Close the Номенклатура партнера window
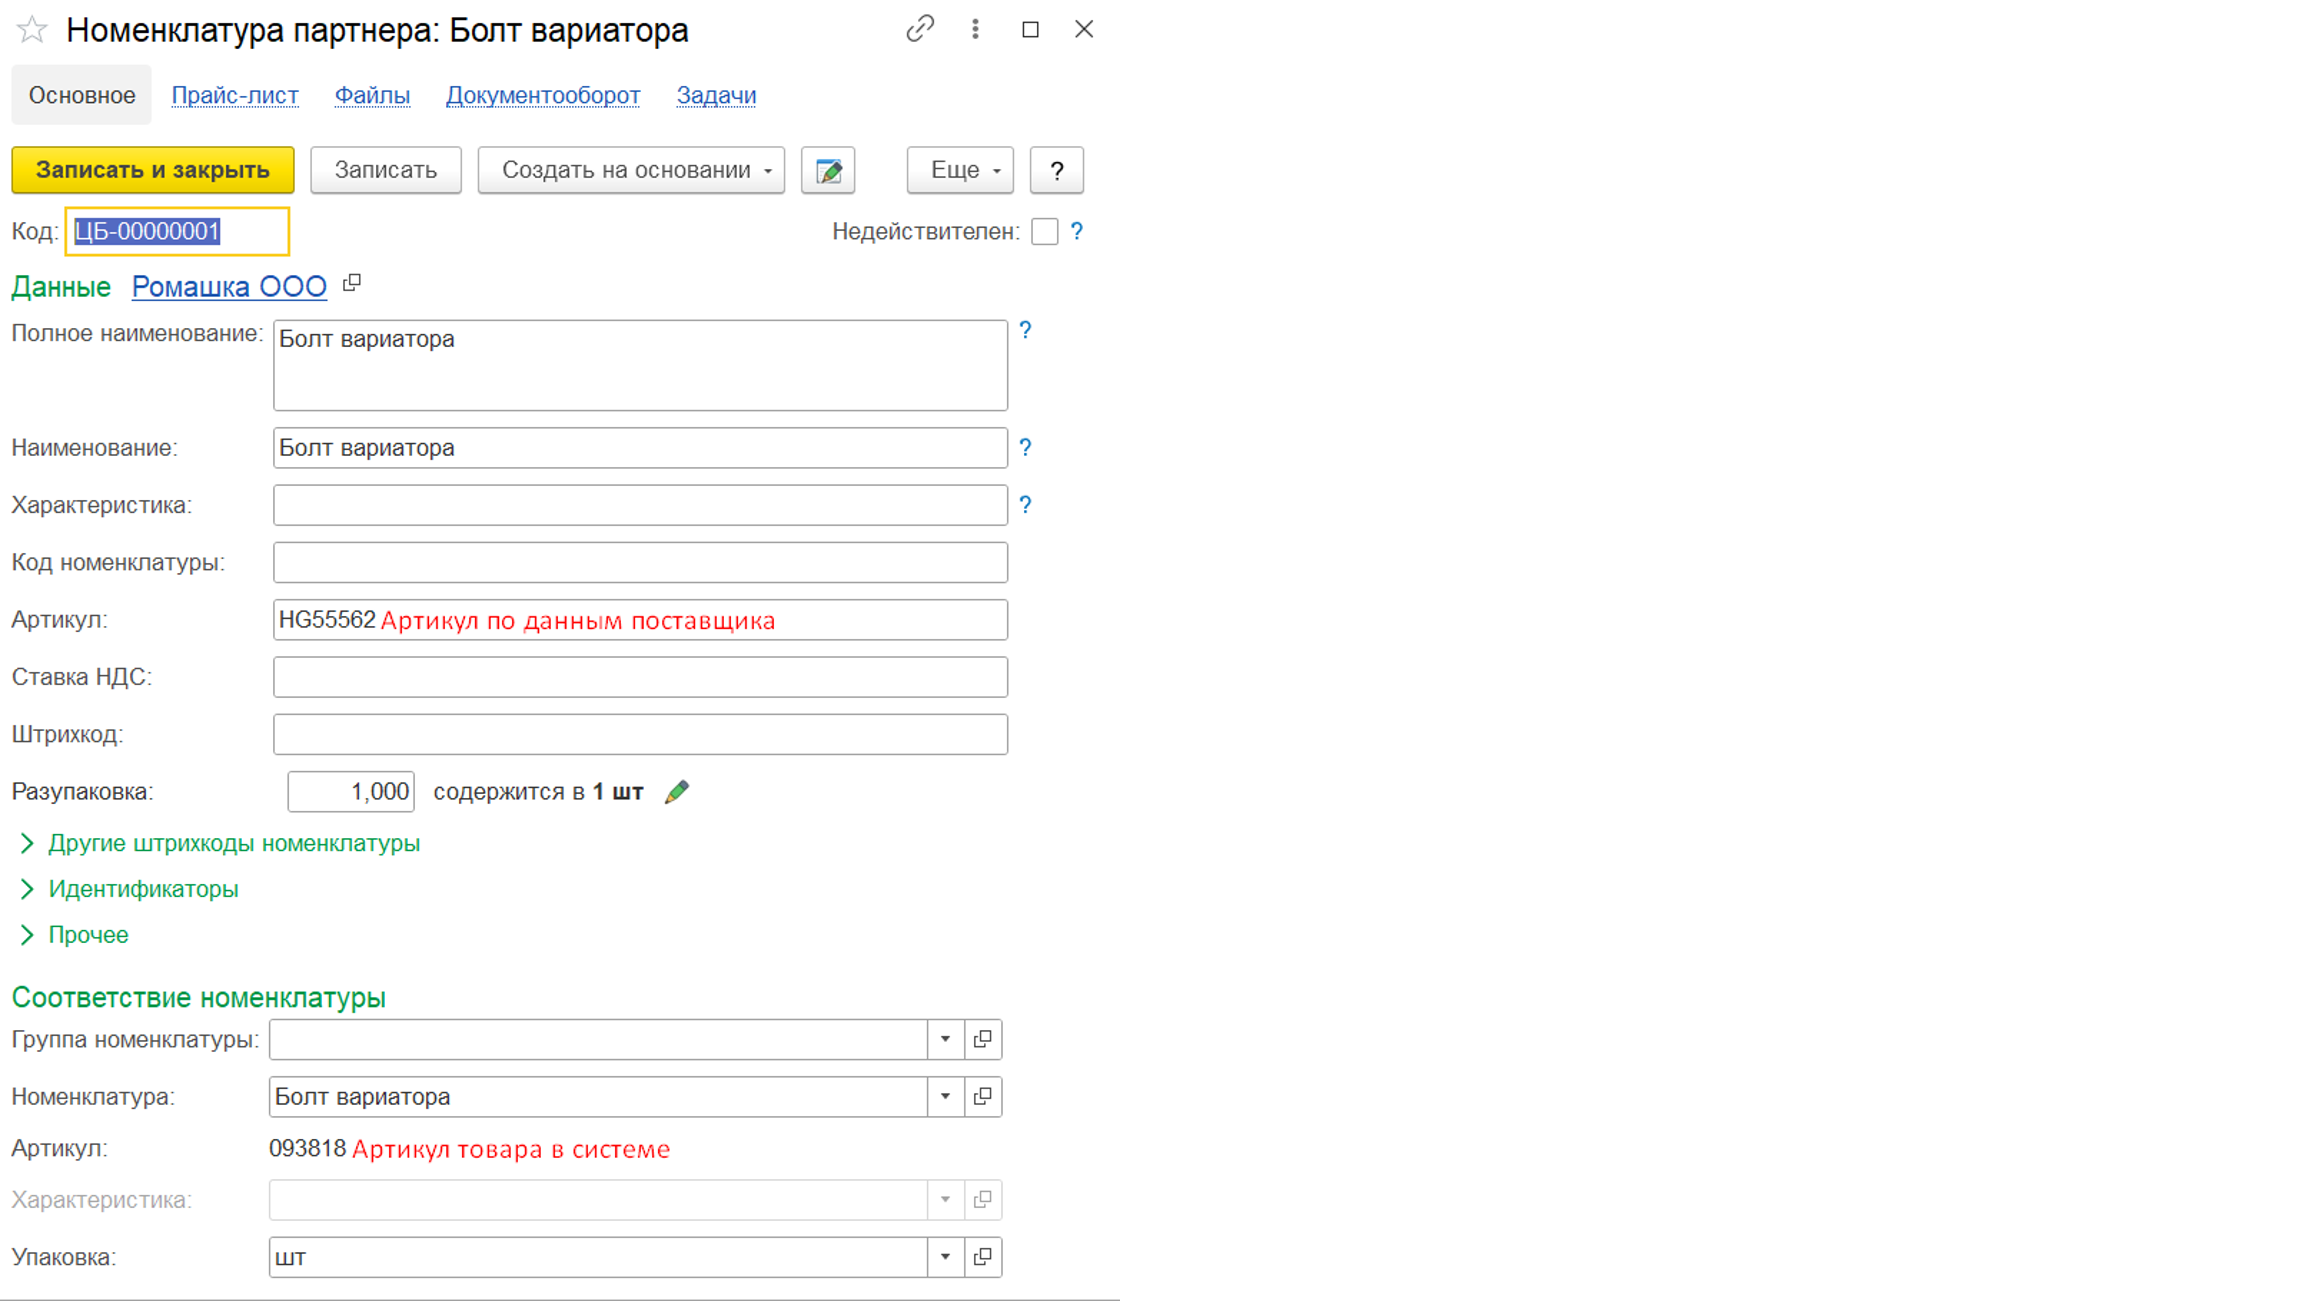 [1084, 29]
